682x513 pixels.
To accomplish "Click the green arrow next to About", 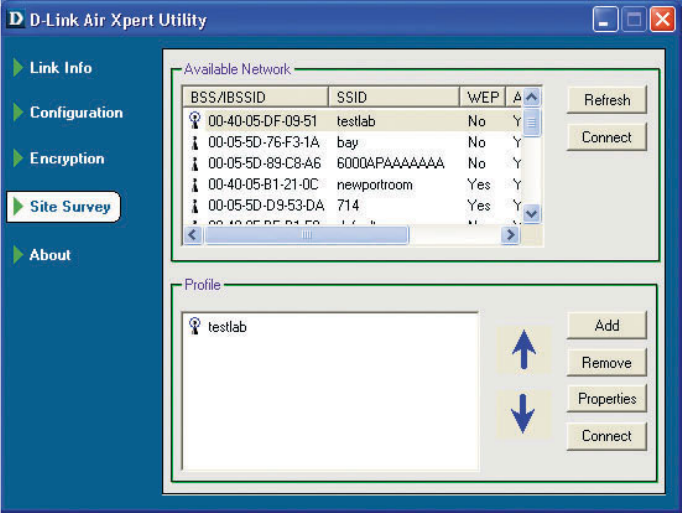I will pyautogui.click(x=17, y=255).
